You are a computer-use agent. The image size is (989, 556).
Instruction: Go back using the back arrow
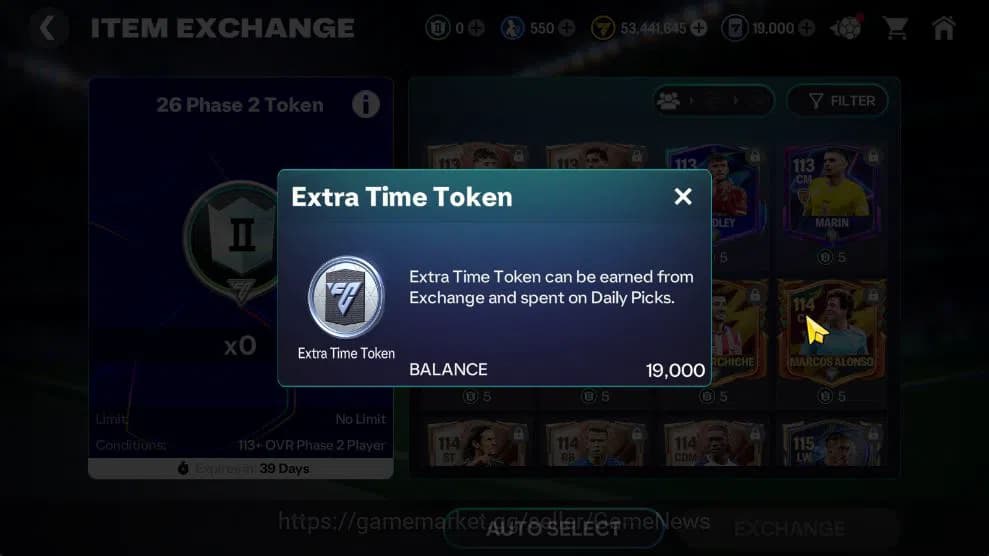coord(47,28)
